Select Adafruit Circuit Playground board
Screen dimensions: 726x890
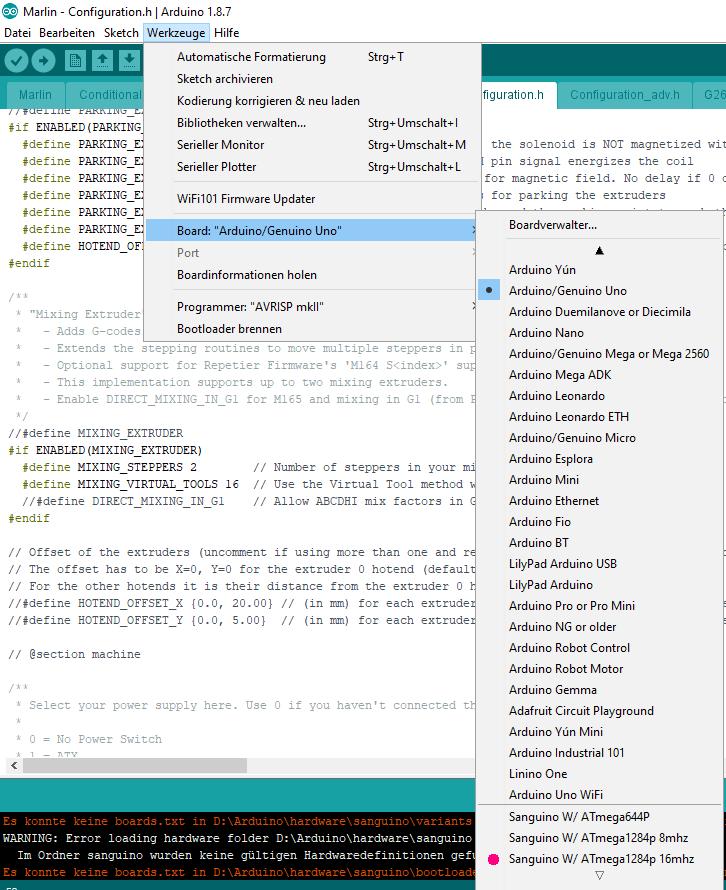point(599,711)
